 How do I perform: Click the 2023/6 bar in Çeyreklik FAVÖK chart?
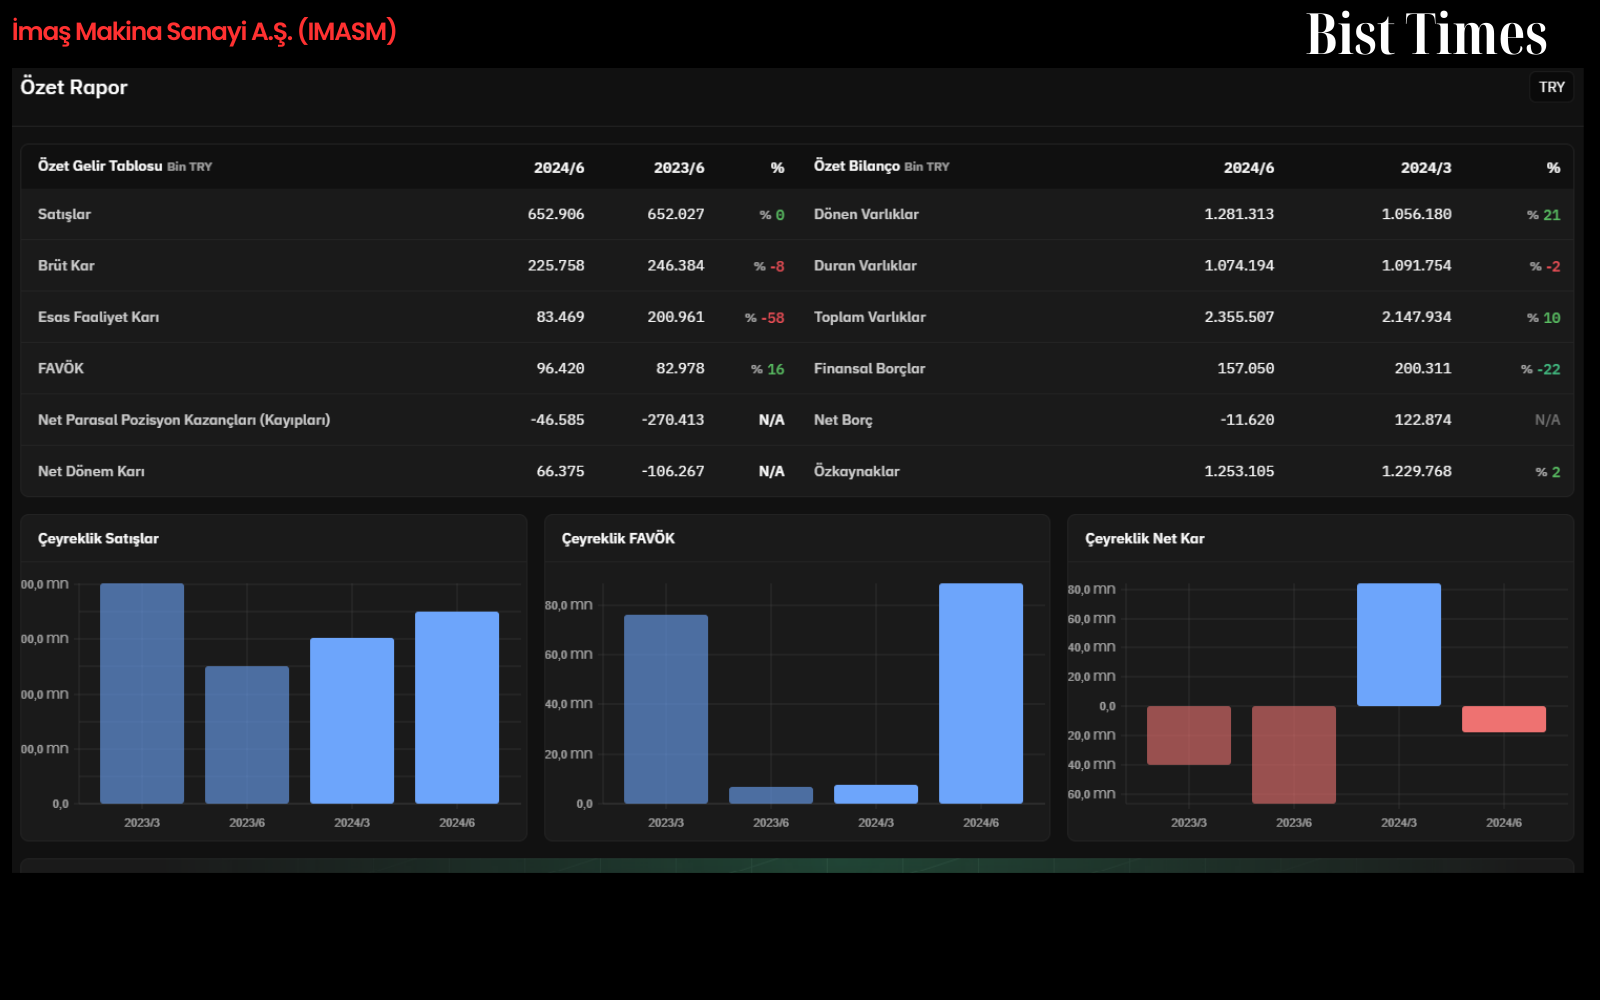coord(771,795)
